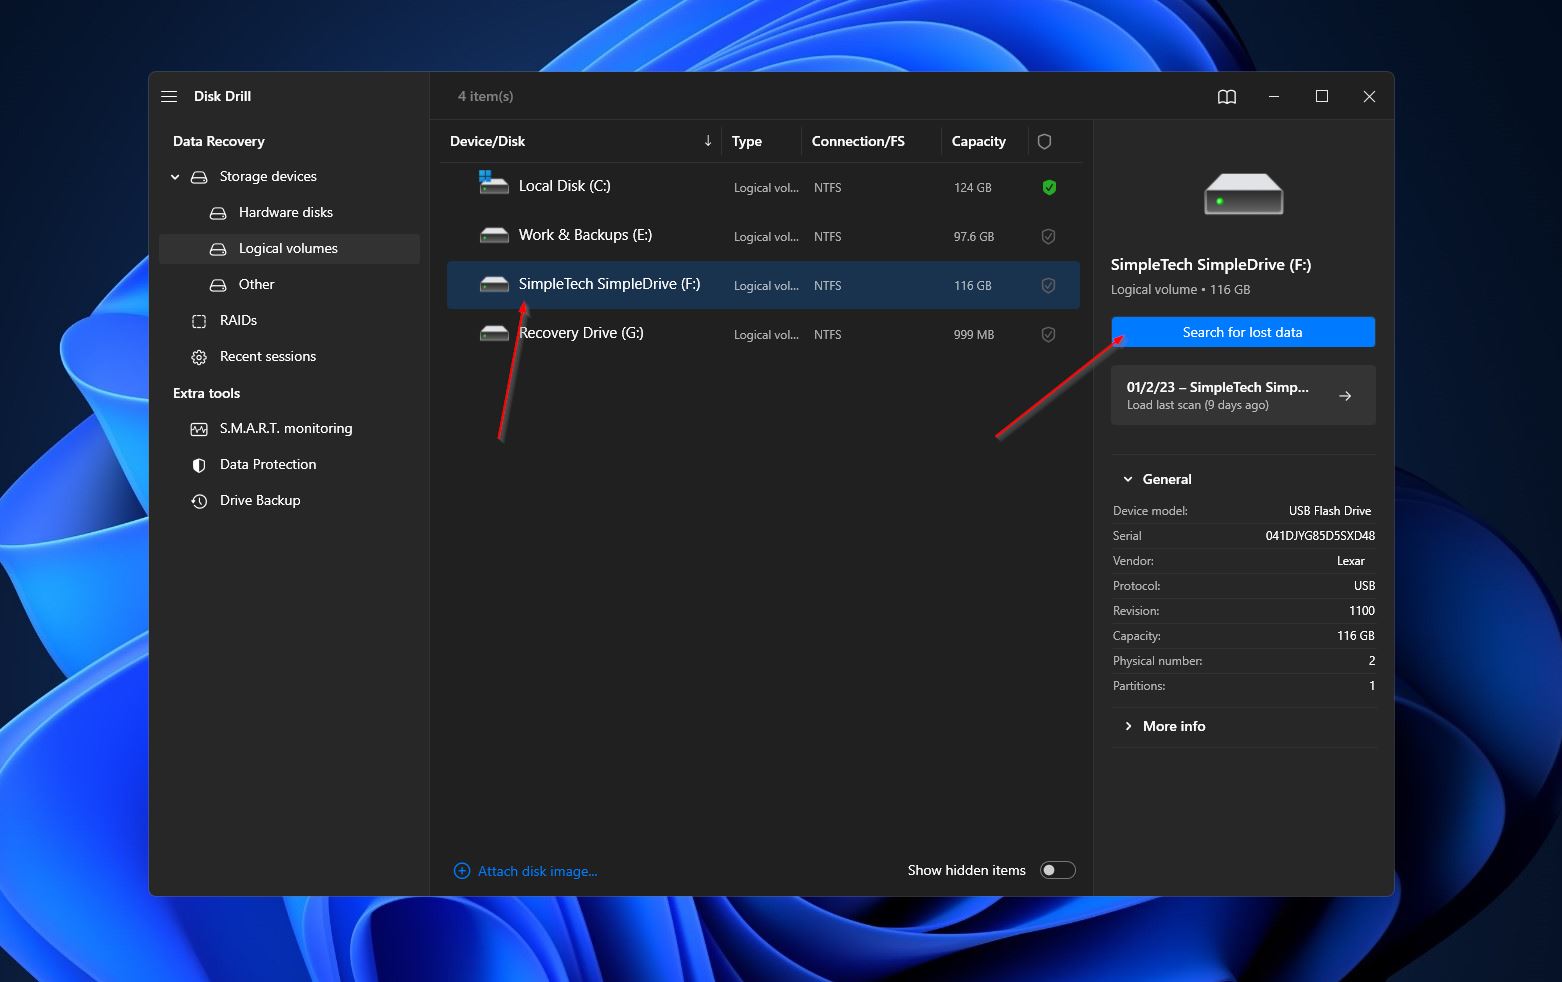
Task: Click the Data Recovery section heading
Action: (219, 141)
